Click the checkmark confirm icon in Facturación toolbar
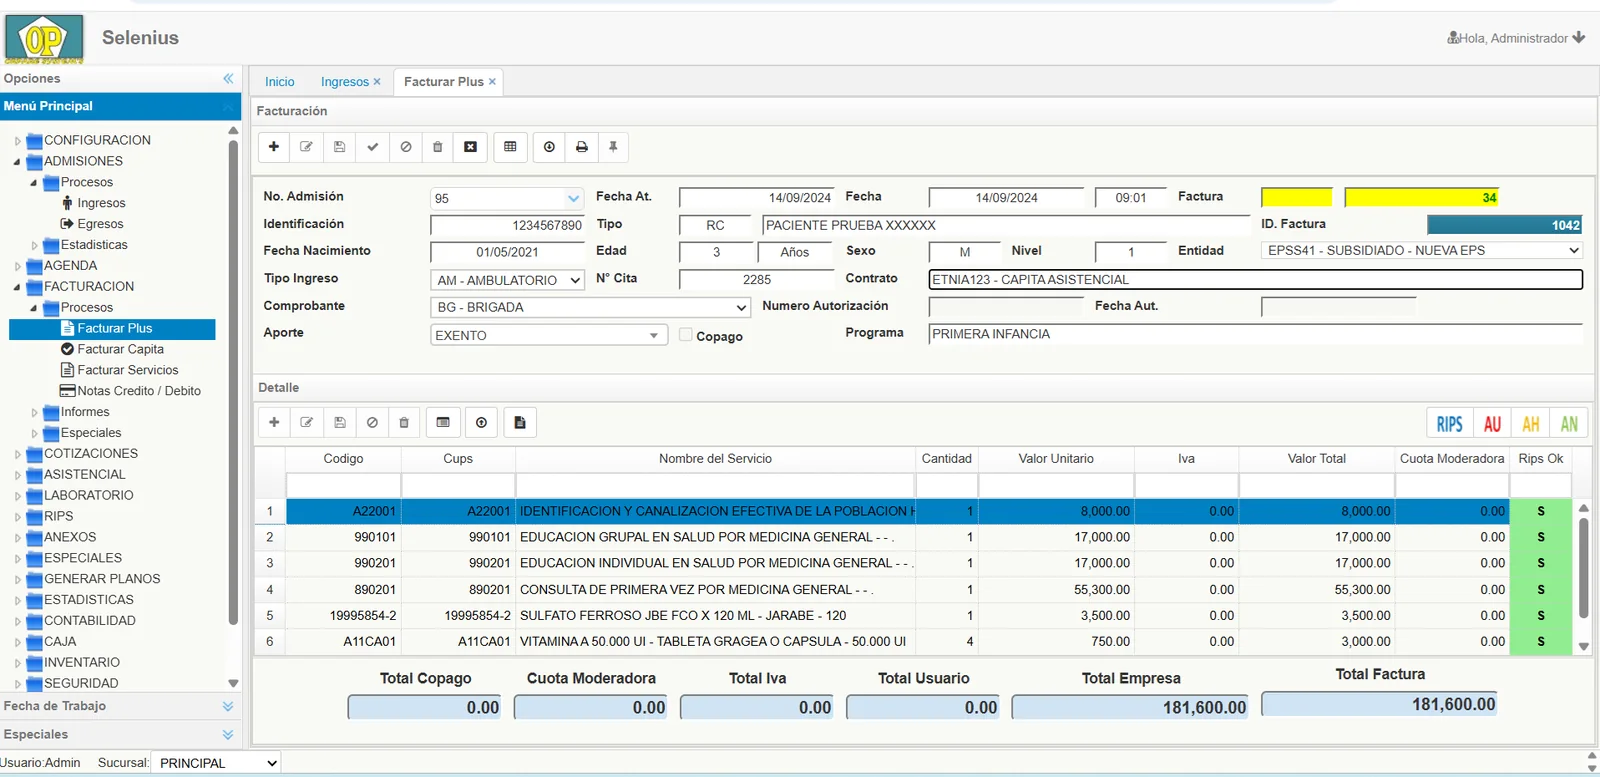1600x777 pixels. pos(373,147)
